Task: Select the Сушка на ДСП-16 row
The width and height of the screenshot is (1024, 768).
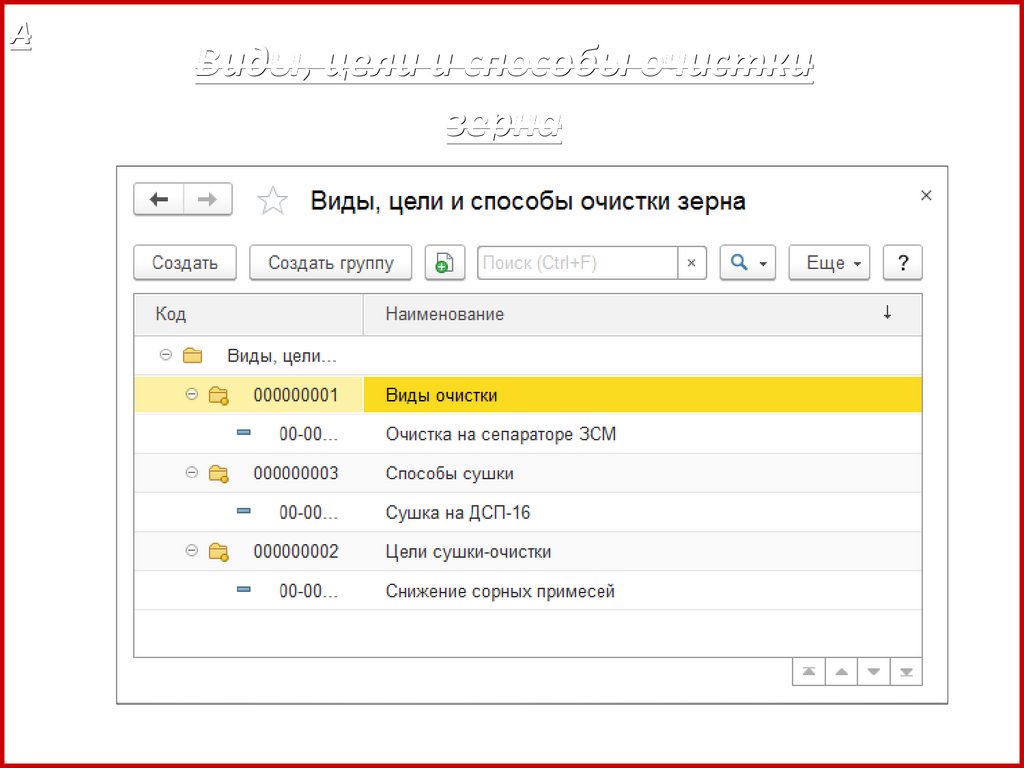Action: [x=528, y=513]
